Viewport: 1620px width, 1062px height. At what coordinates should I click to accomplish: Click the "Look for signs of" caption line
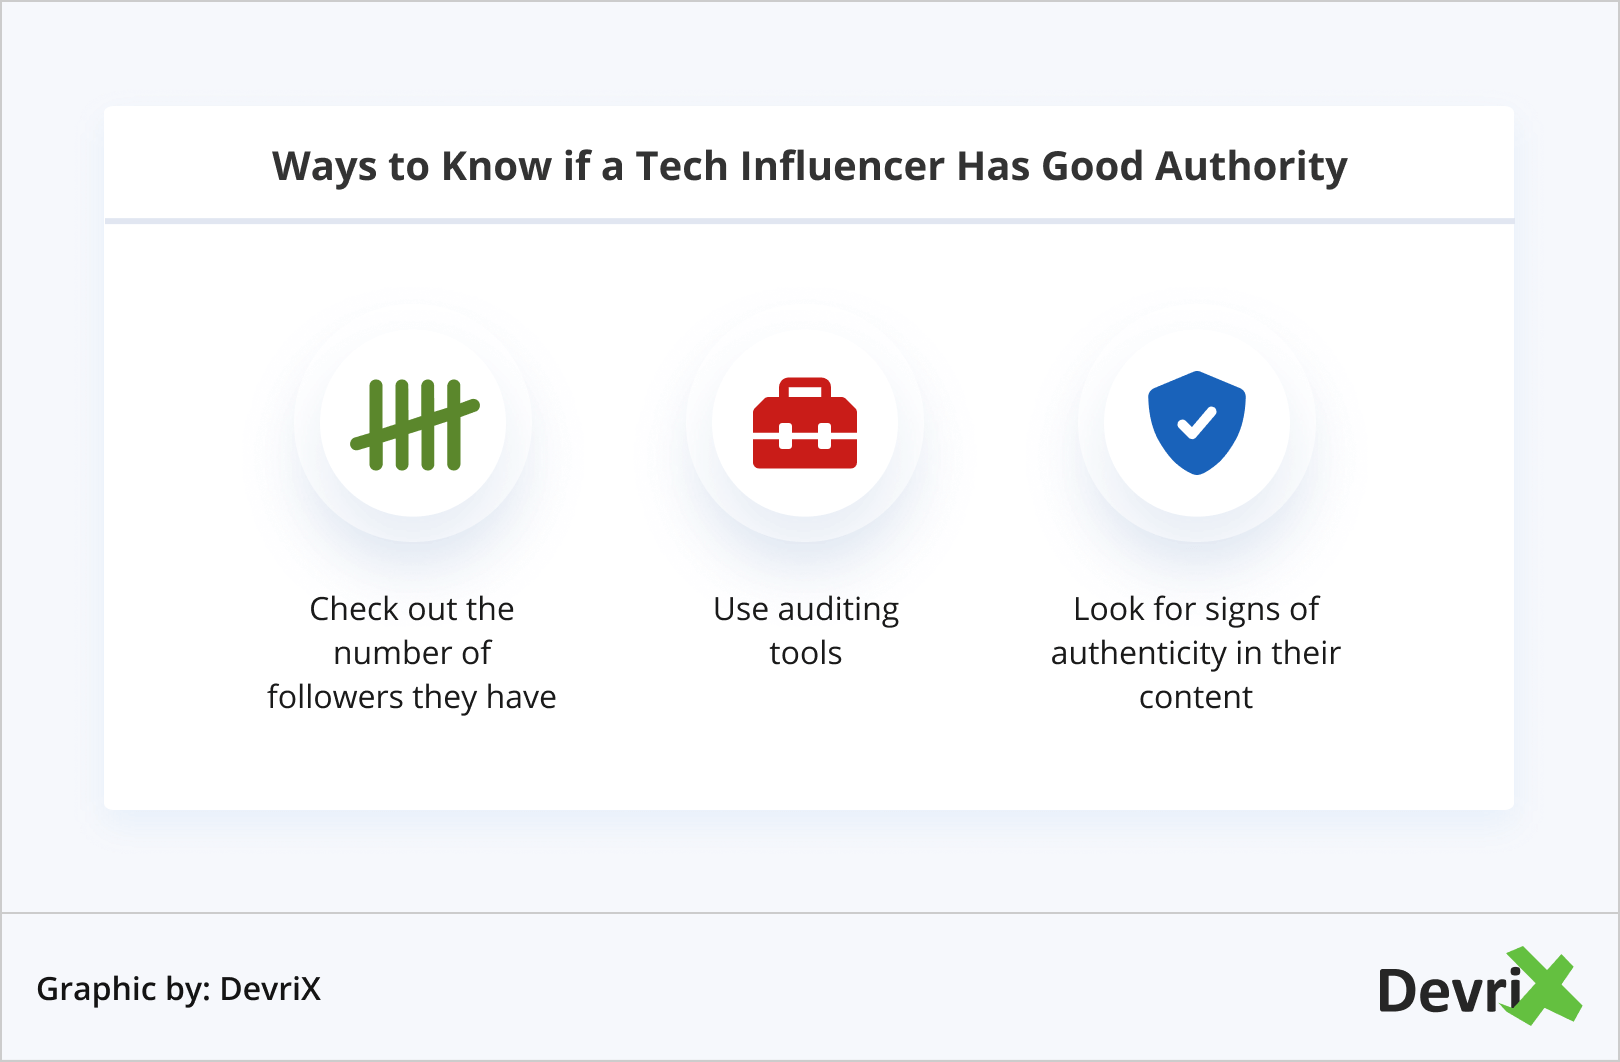click(x=1196, y=609)
